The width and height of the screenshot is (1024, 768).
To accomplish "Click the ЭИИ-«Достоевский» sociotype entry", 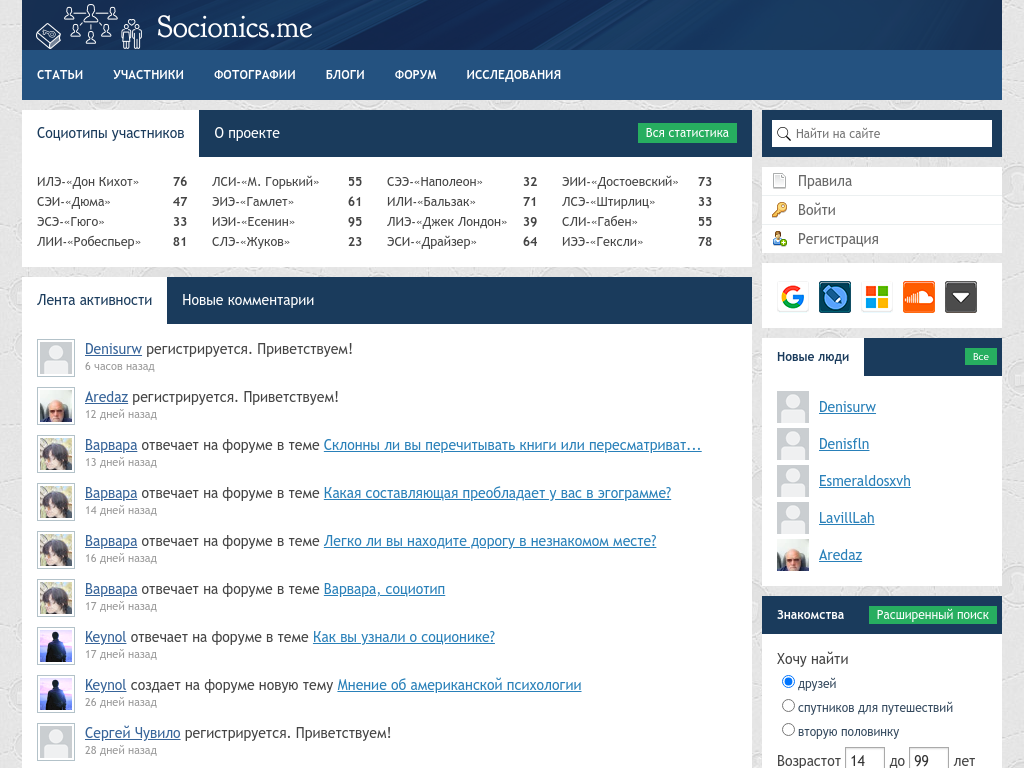I will 620,182.
